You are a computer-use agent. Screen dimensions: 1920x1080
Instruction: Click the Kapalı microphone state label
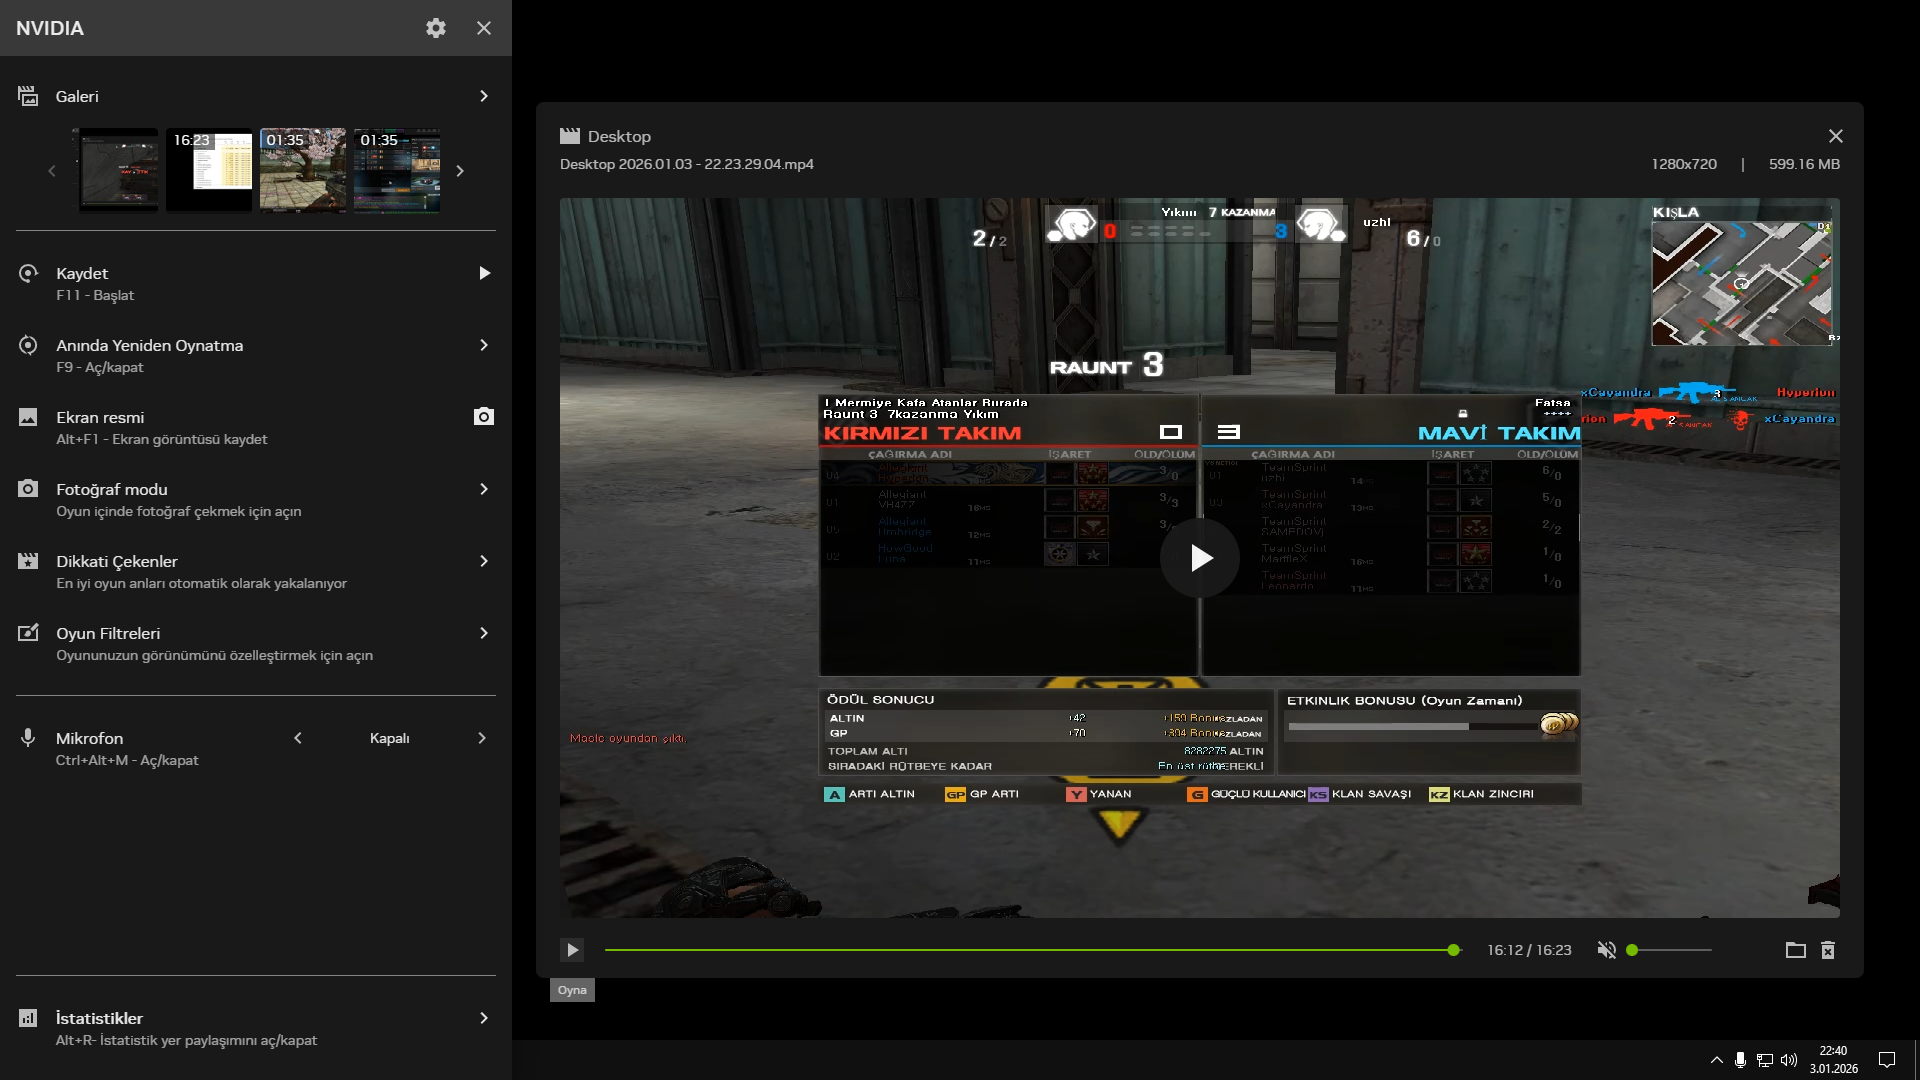pos(390,738)
